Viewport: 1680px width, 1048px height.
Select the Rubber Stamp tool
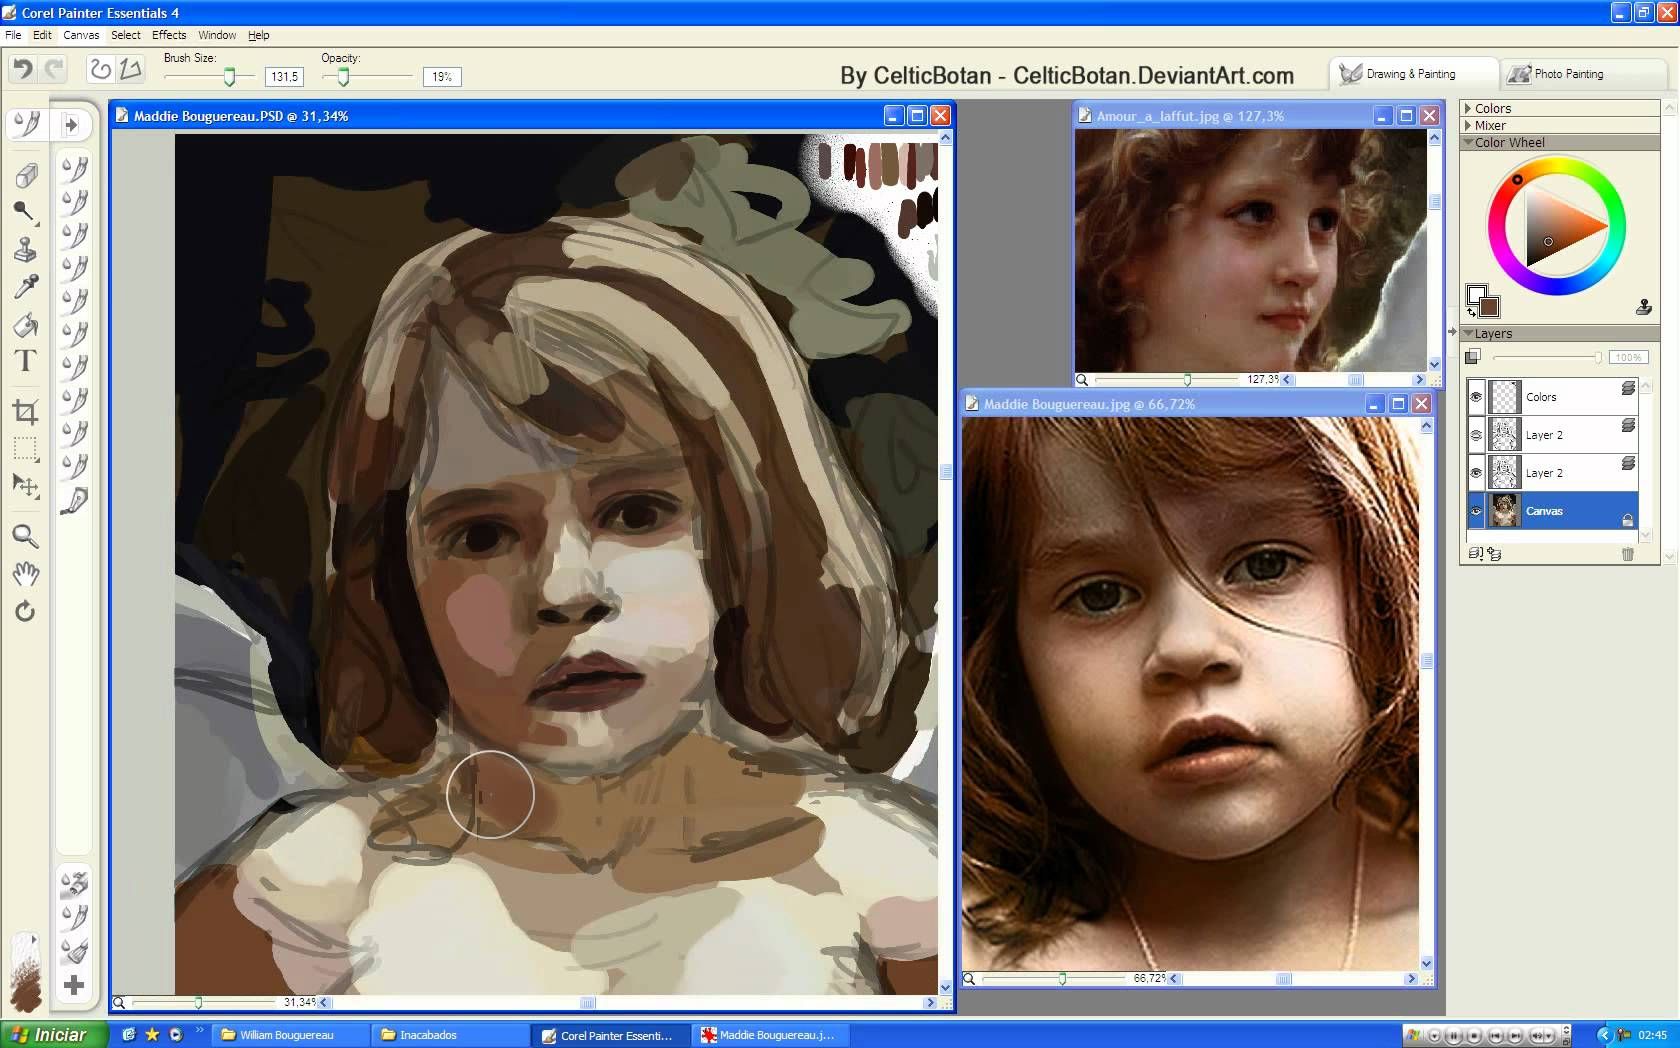tap(25, 248)
